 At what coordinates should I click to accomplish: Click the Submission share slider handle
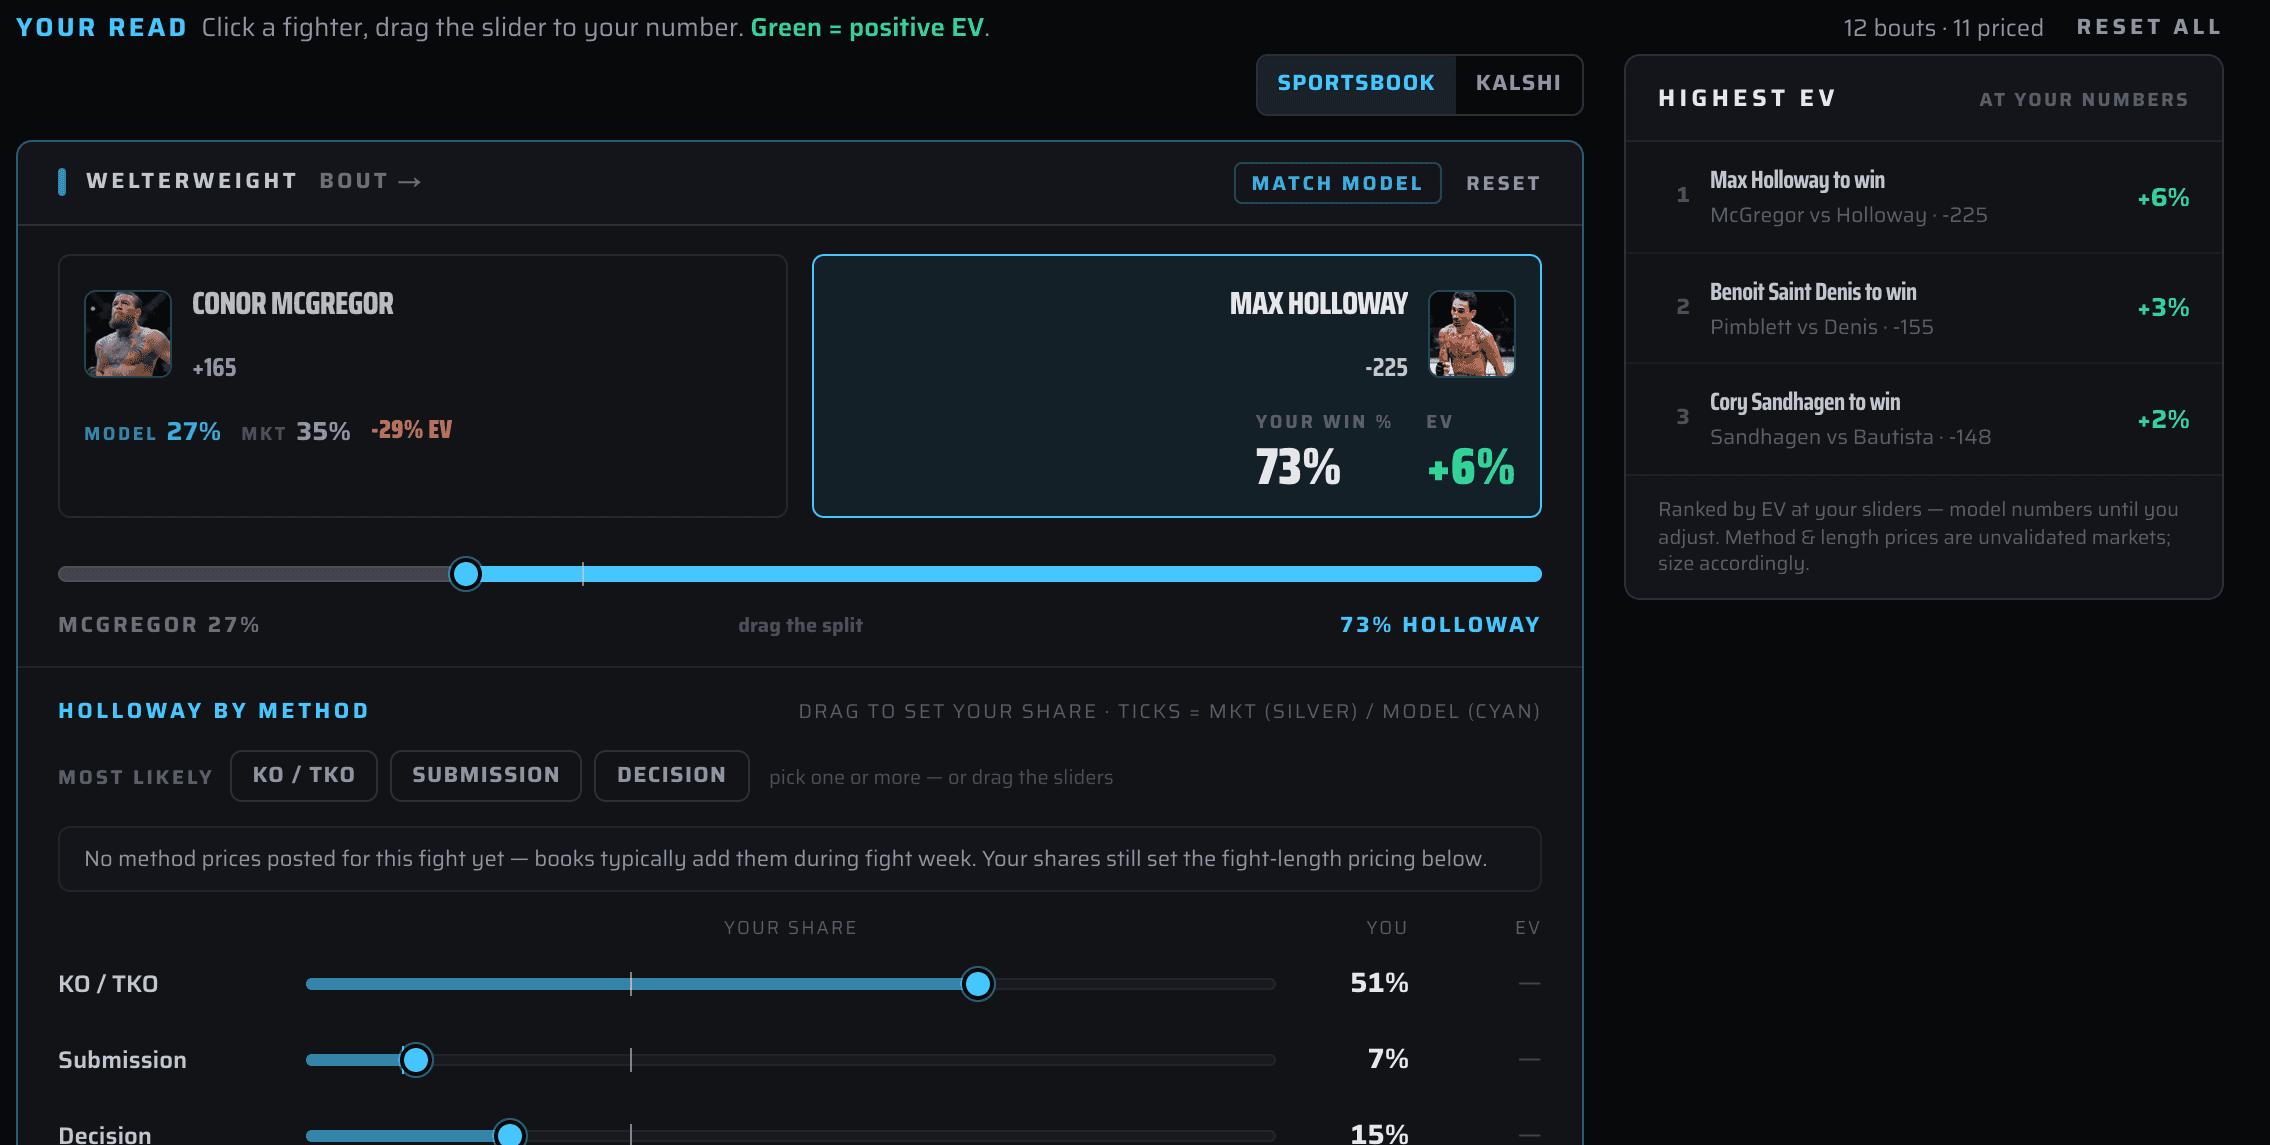pos(416,1060)
